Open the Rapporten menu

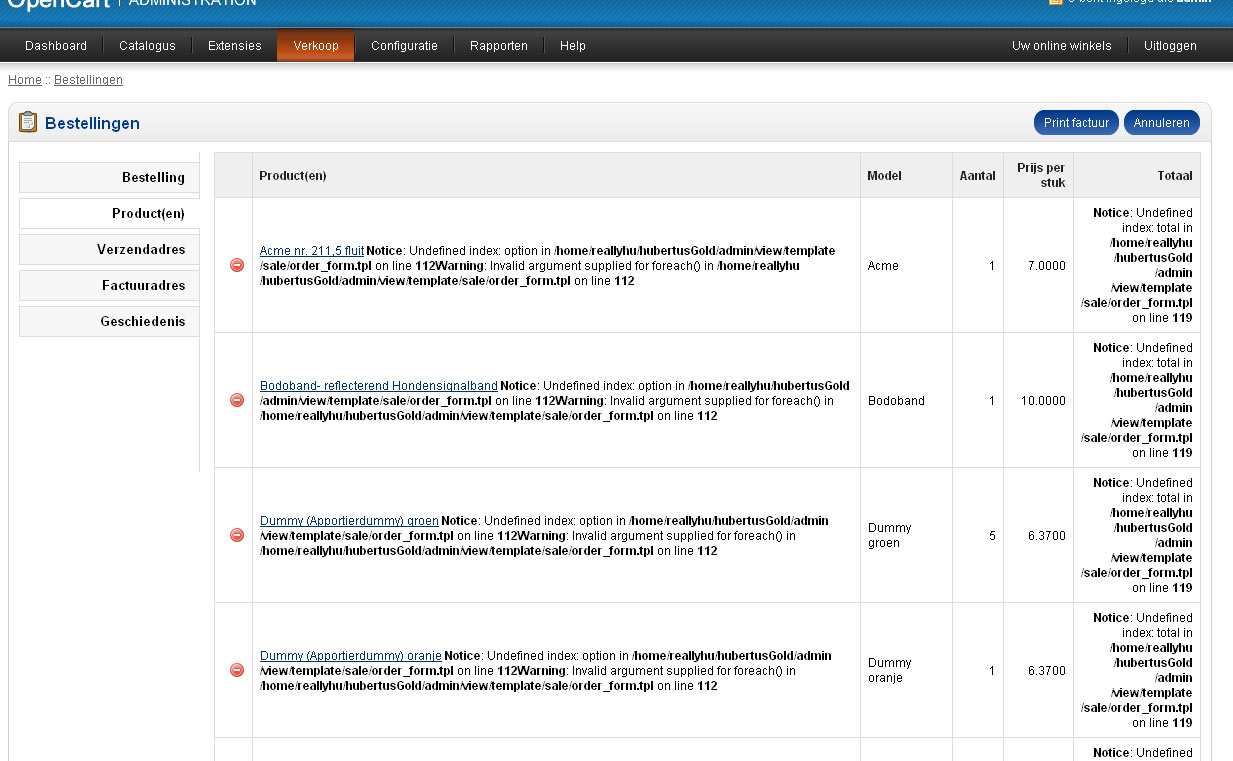(x=499, y=46)
